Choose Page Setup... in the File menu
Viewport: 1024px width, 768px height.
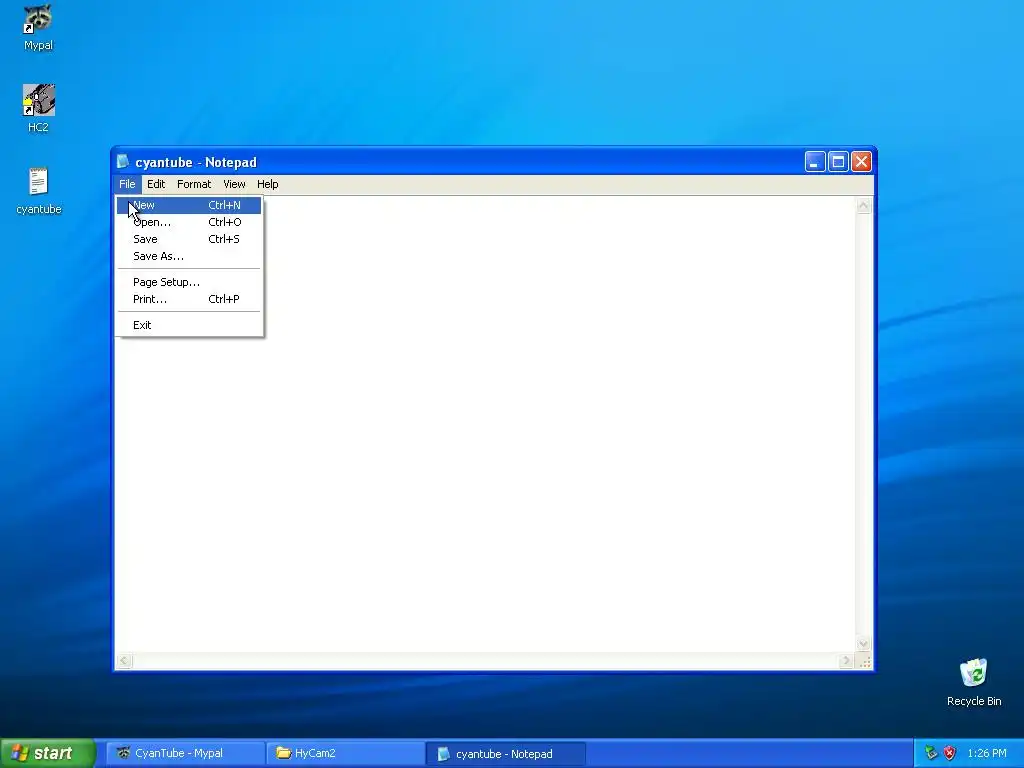click(x=189, y=282)
